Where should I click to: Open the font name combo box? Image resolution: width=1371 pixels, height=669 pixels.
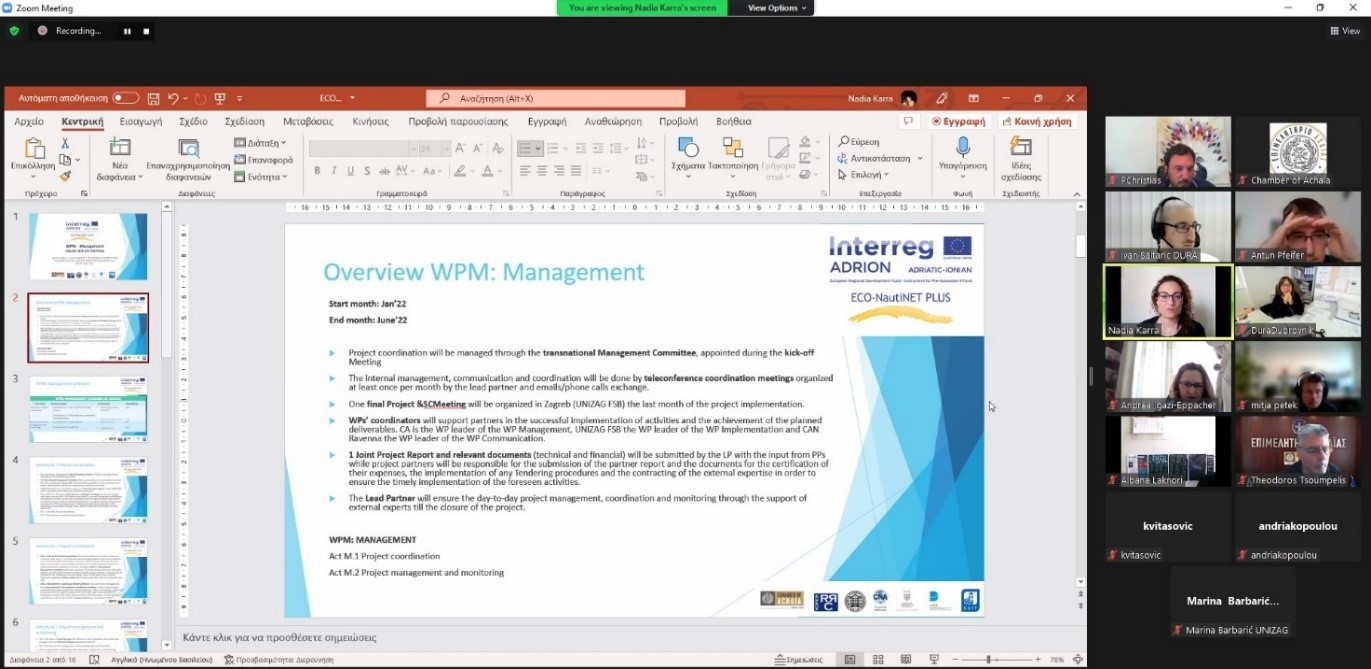pyautogui.click(x=362, y=148)
